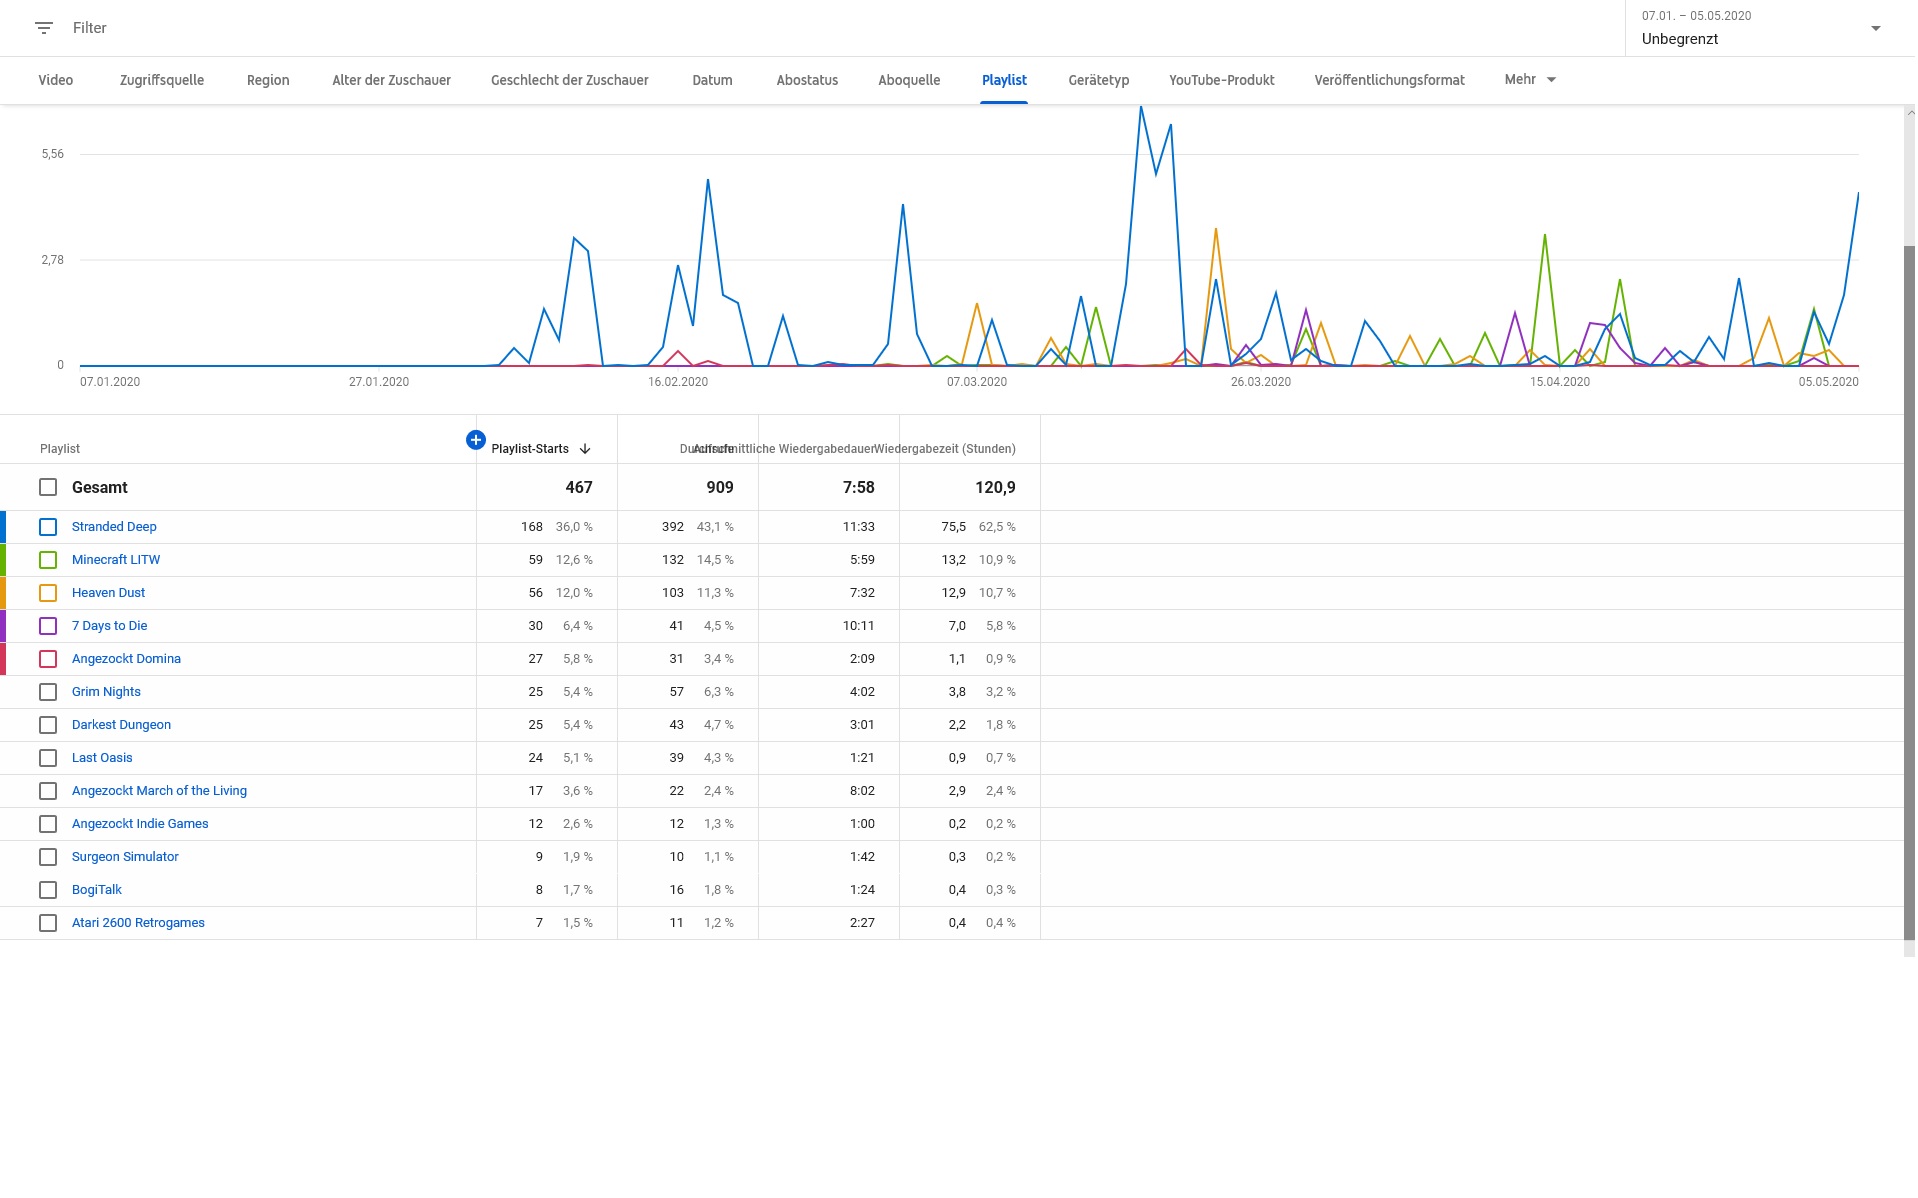The image size is (1918, 1198).
Task: Click the Atari 2600 Retrogames link
Action: point(138,923)
